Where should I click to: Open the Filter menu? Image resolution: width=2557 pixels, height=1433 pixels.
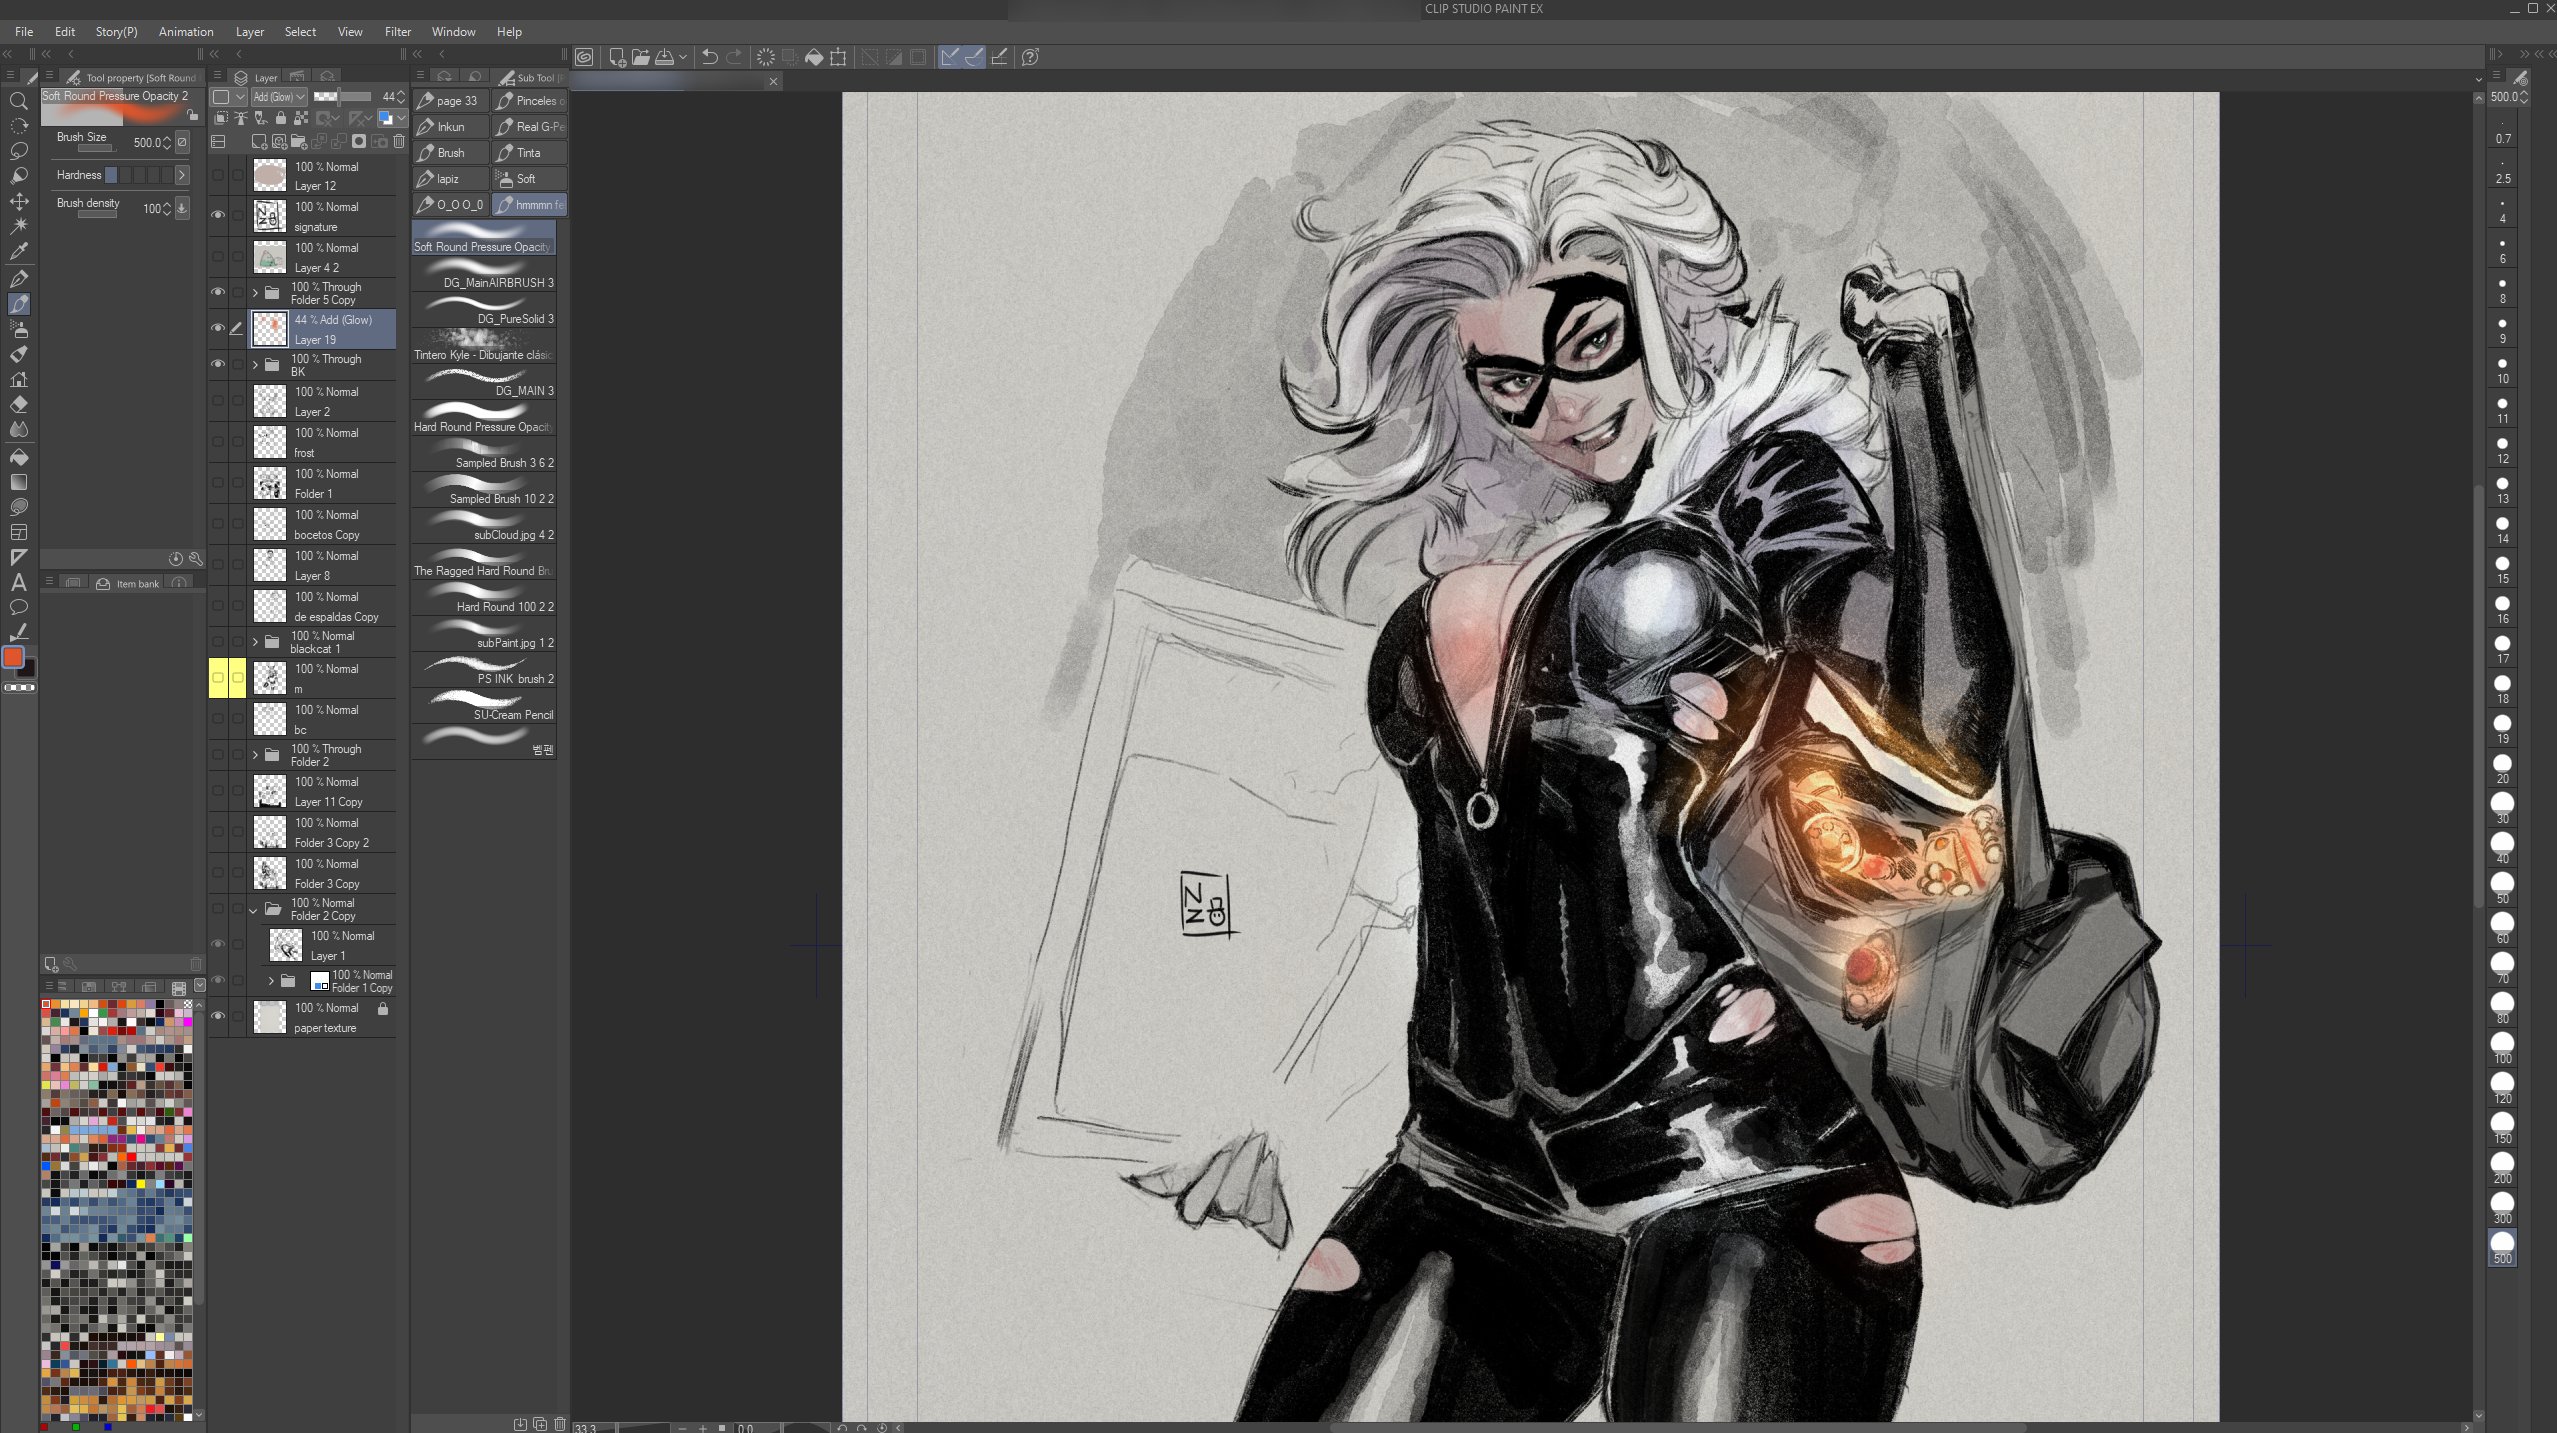398,32
